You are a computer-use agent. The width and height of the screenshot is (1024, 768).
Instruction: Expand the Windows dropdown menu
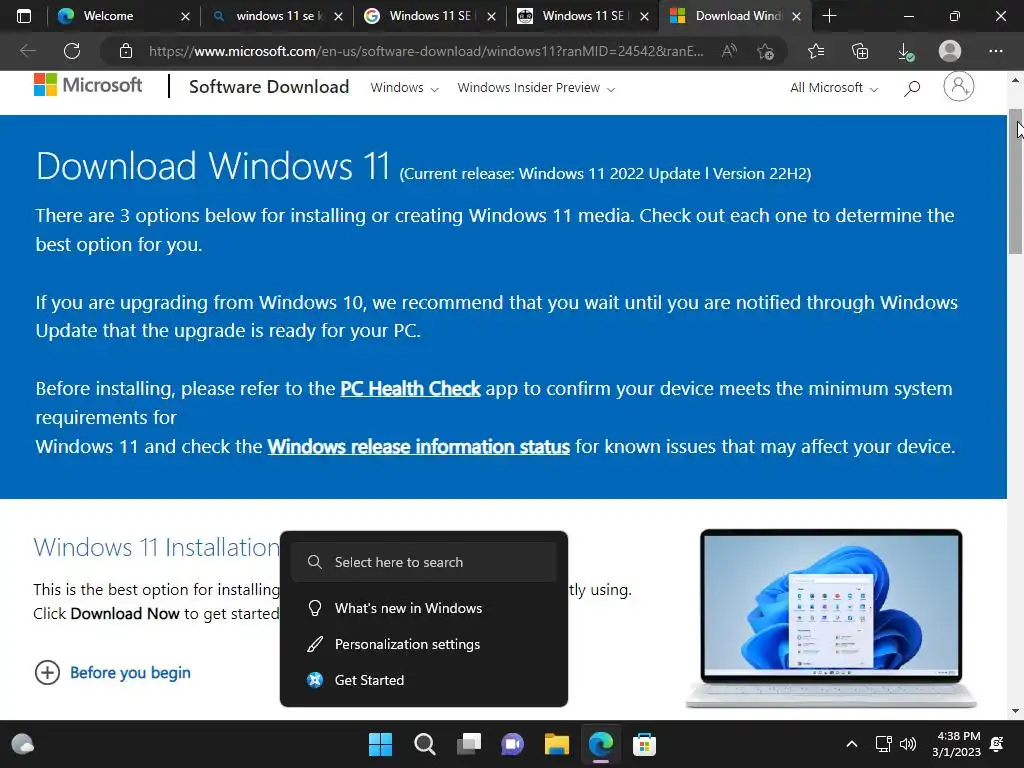pyautogui.click(x=404, y=88)
